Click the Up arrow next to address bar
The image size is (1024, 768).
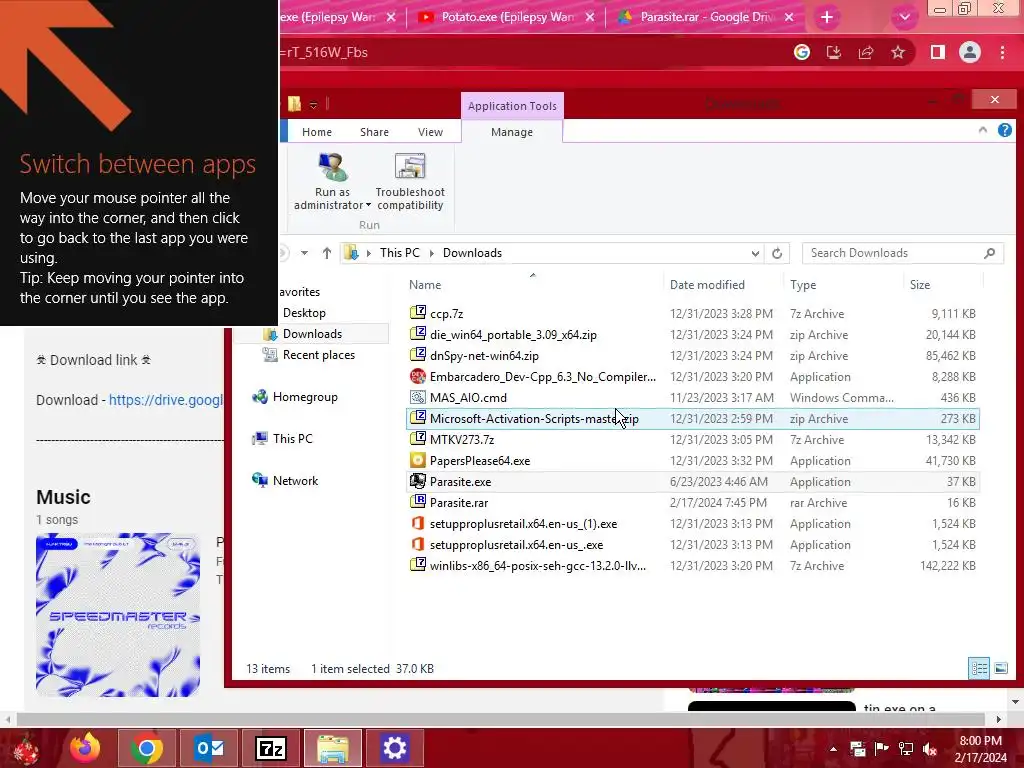click(327, 253)
